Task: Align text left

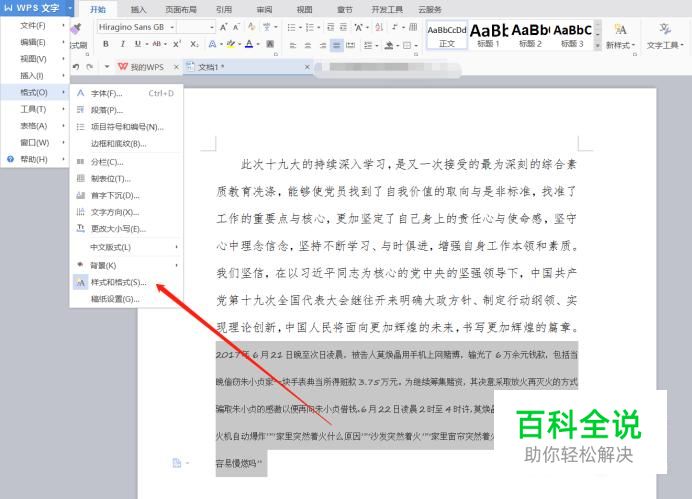Action: (x=293, y=45)
